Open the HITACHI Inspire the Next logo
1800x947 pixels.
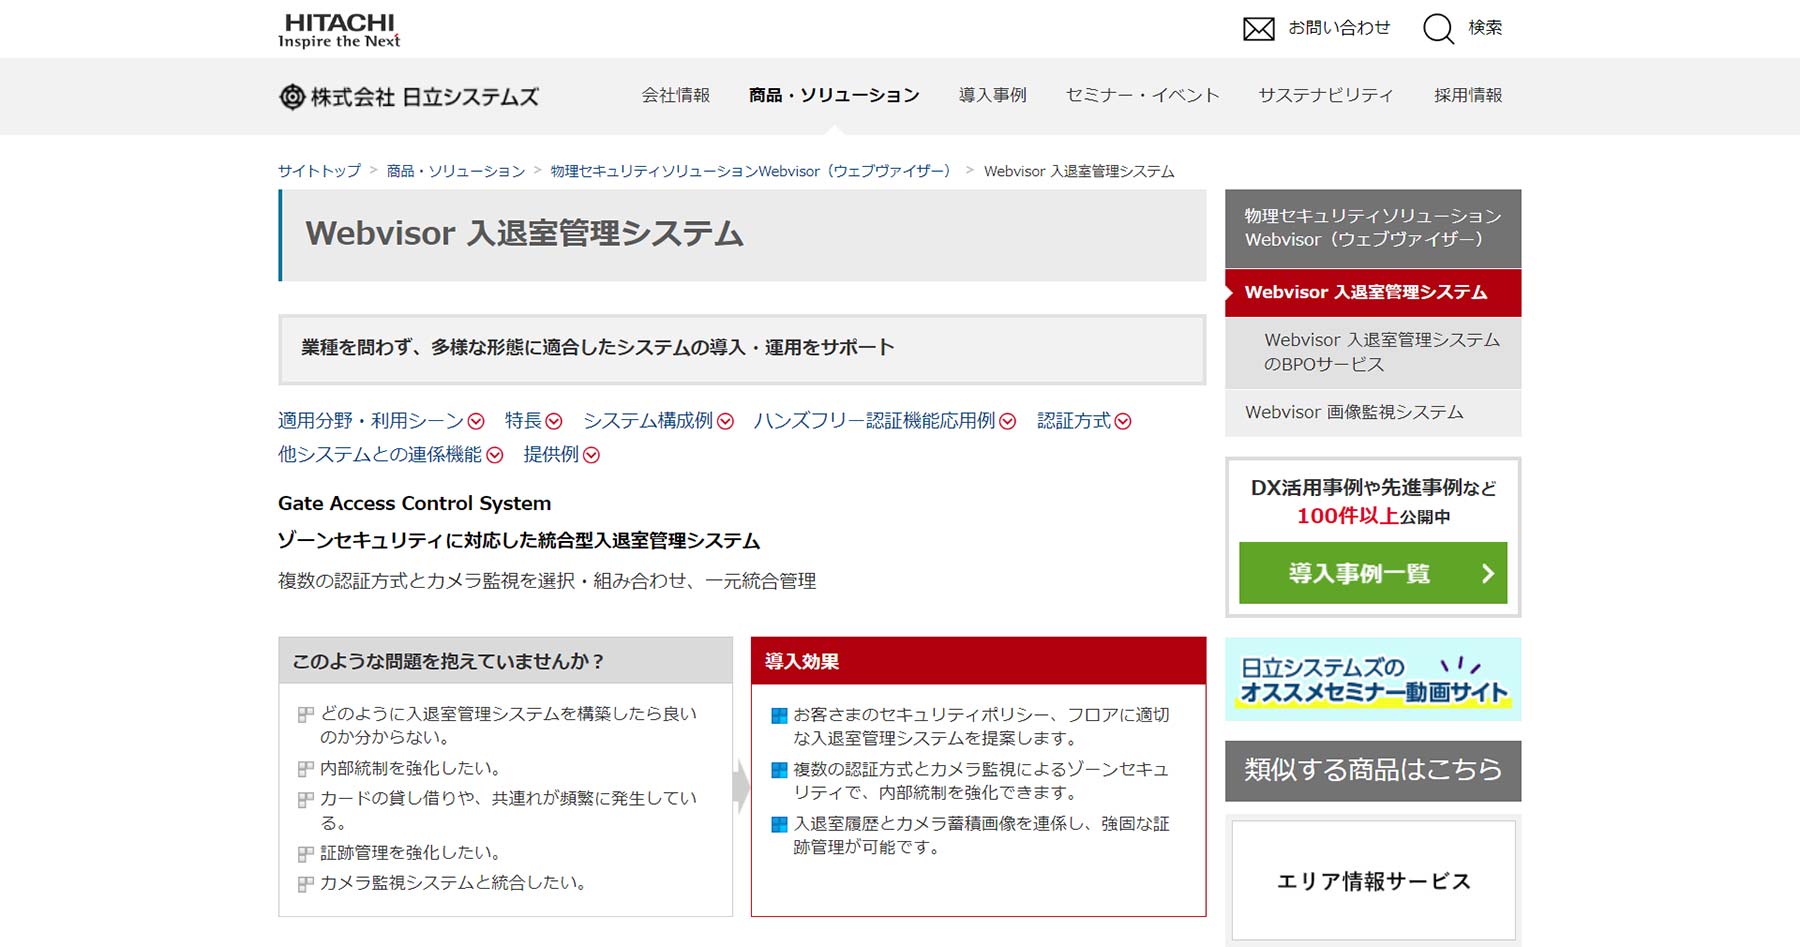point(339,30)
